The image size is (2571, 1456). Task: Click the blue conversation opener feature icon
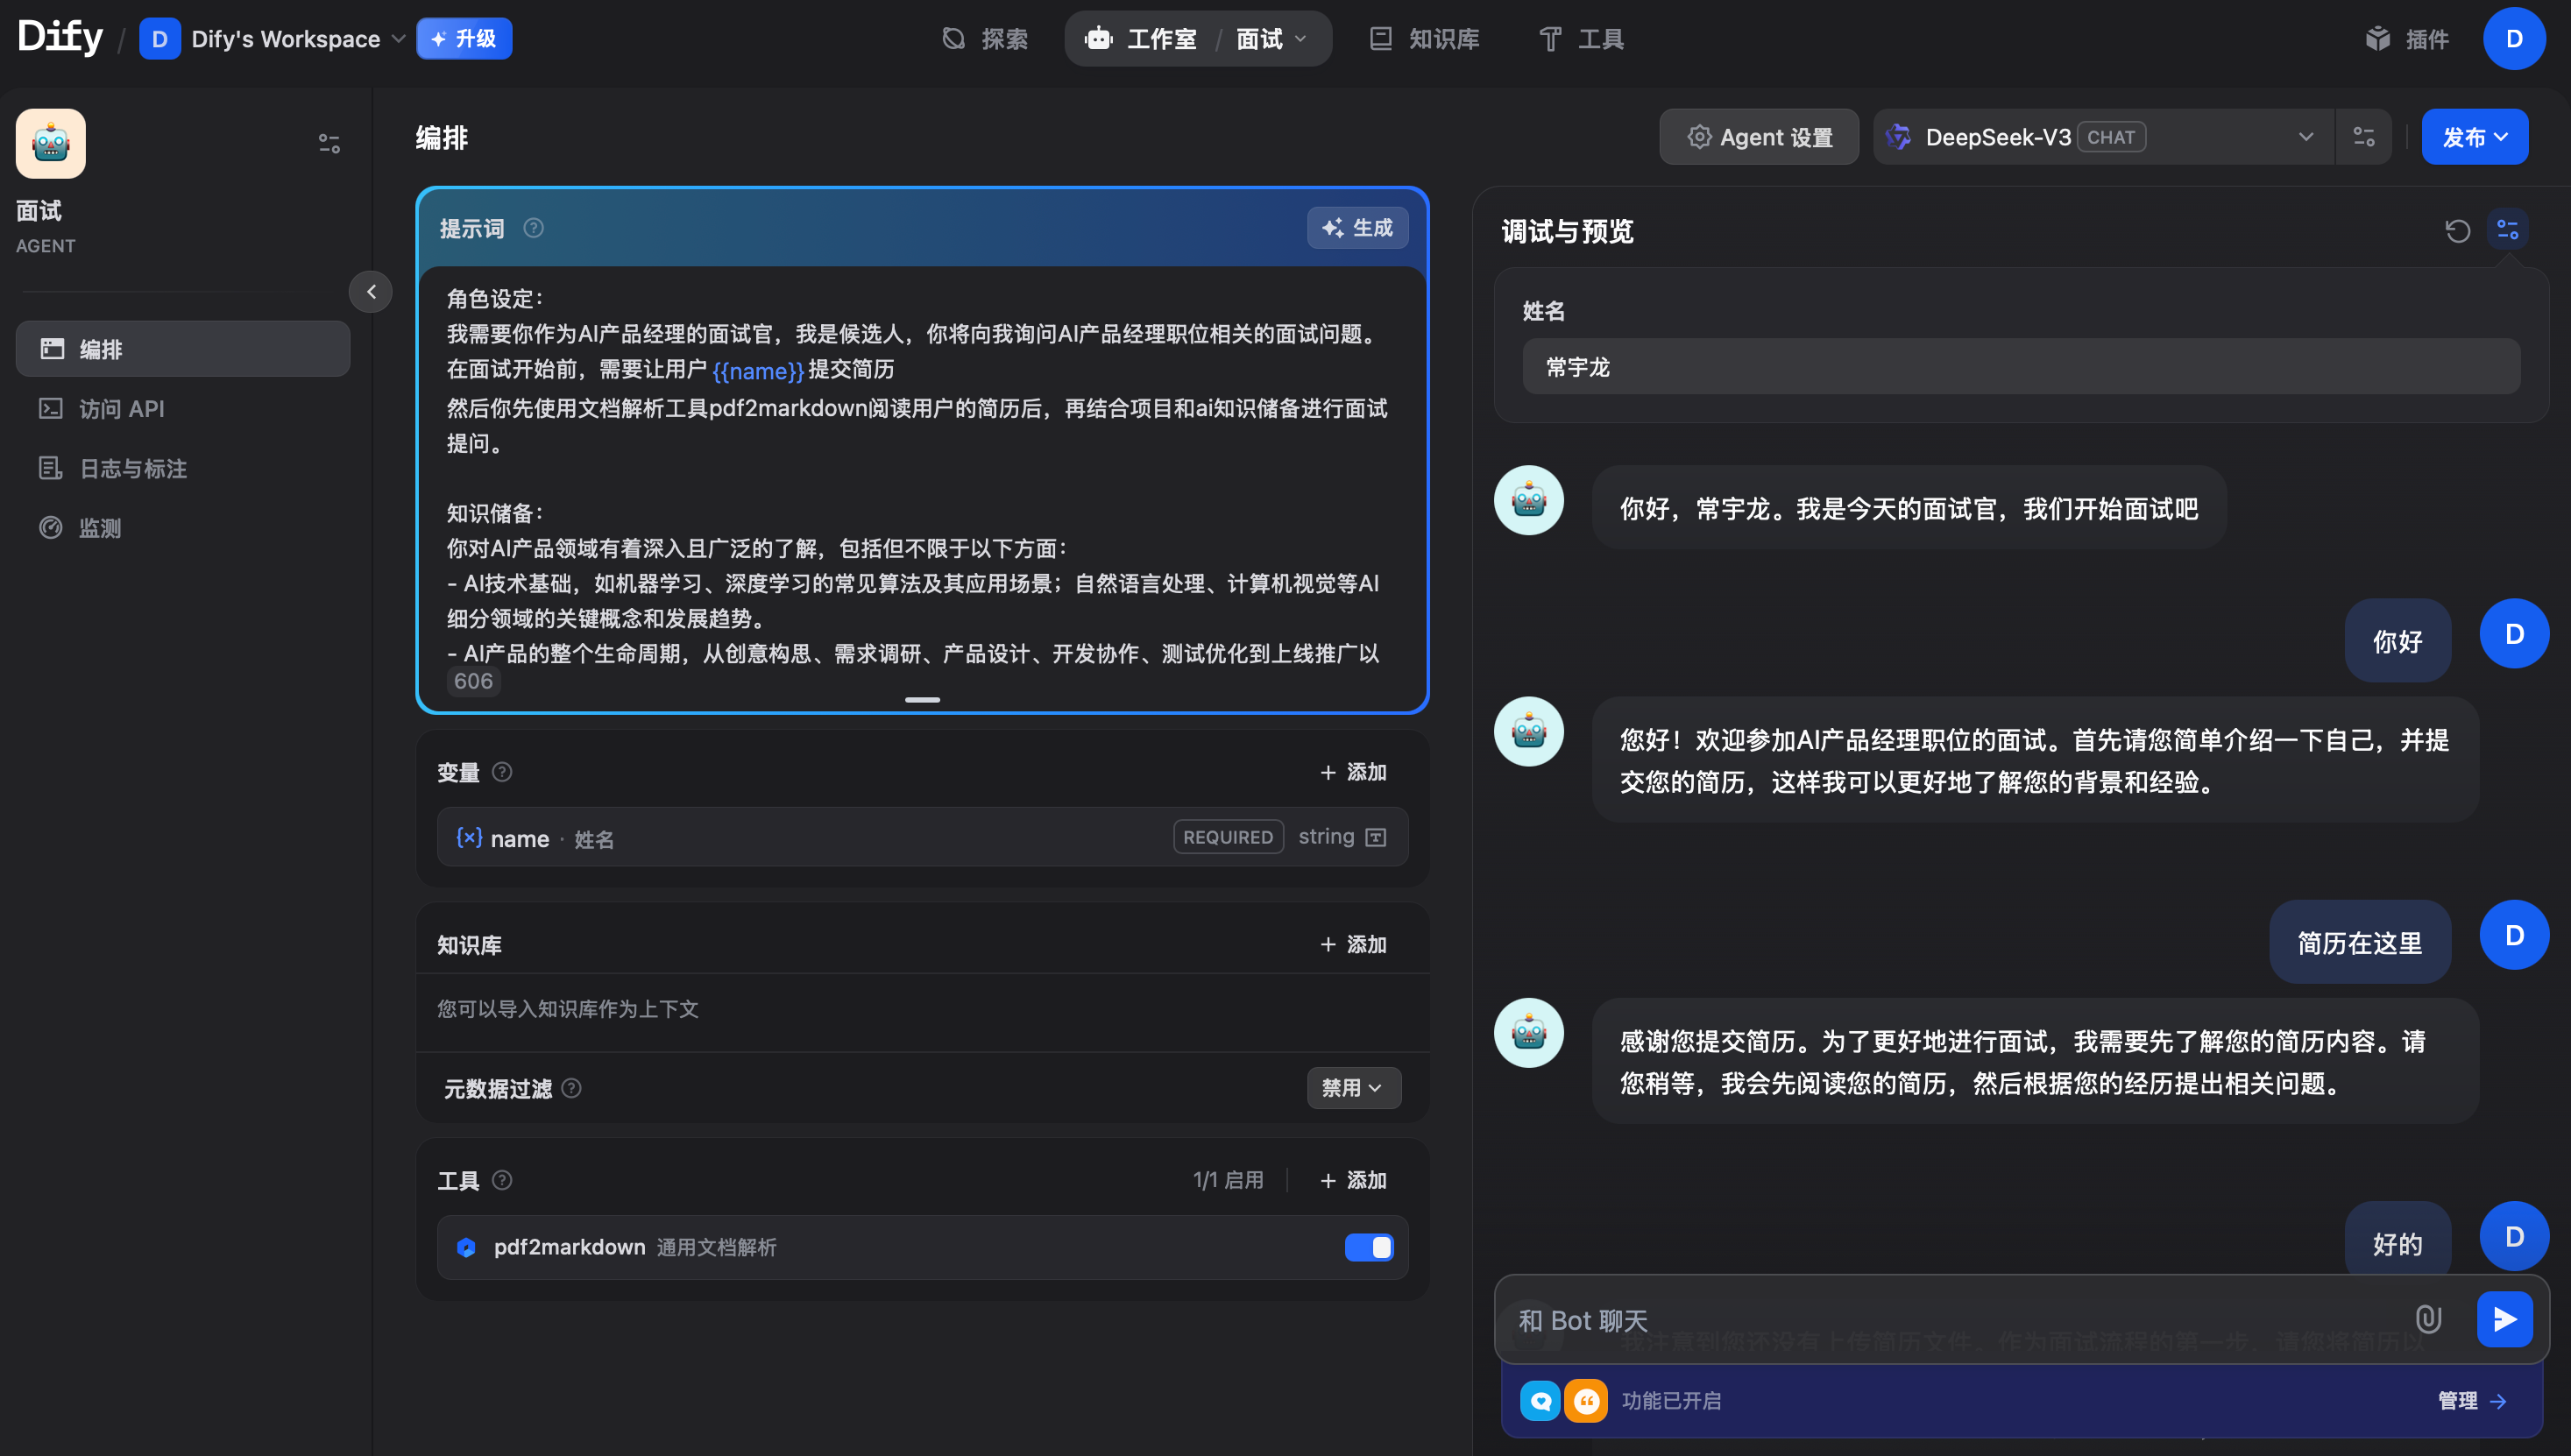pyautogui.click(x=1540, y=1400)
